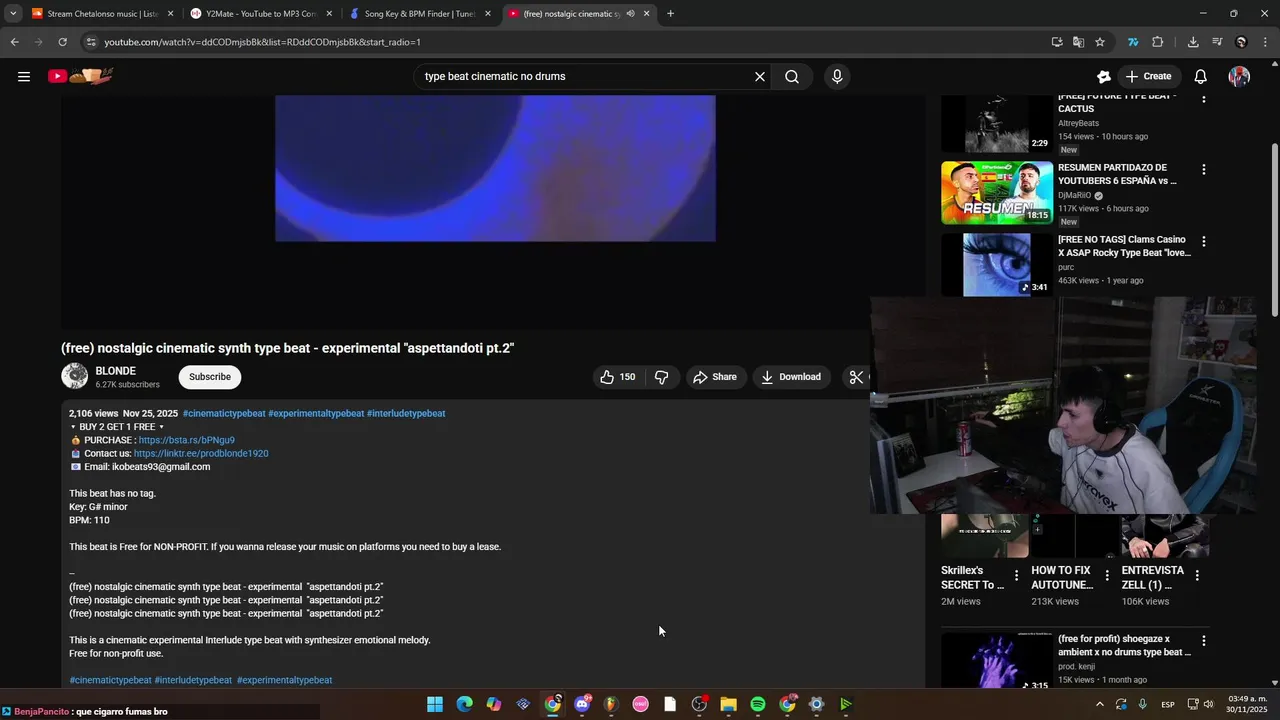The width and height of the screenshot is (1280, 720).
Task: Open options for Skrillex's SECRET video
Action: pos(1016,576)
